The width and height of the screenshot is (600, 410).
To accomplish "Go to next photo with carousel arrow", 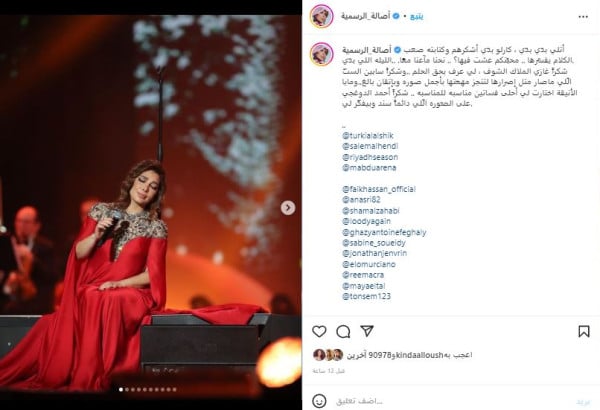I will point(288,208).
